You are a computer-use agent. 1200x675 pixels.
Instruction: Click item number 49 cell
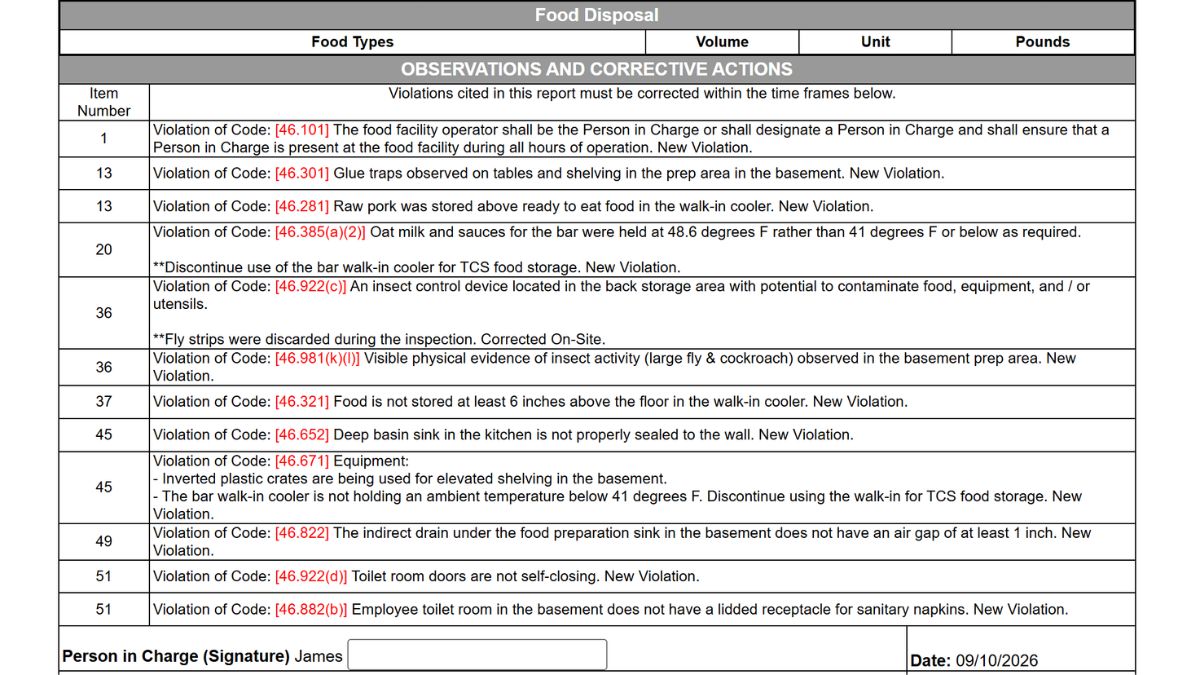click(104, 541)
